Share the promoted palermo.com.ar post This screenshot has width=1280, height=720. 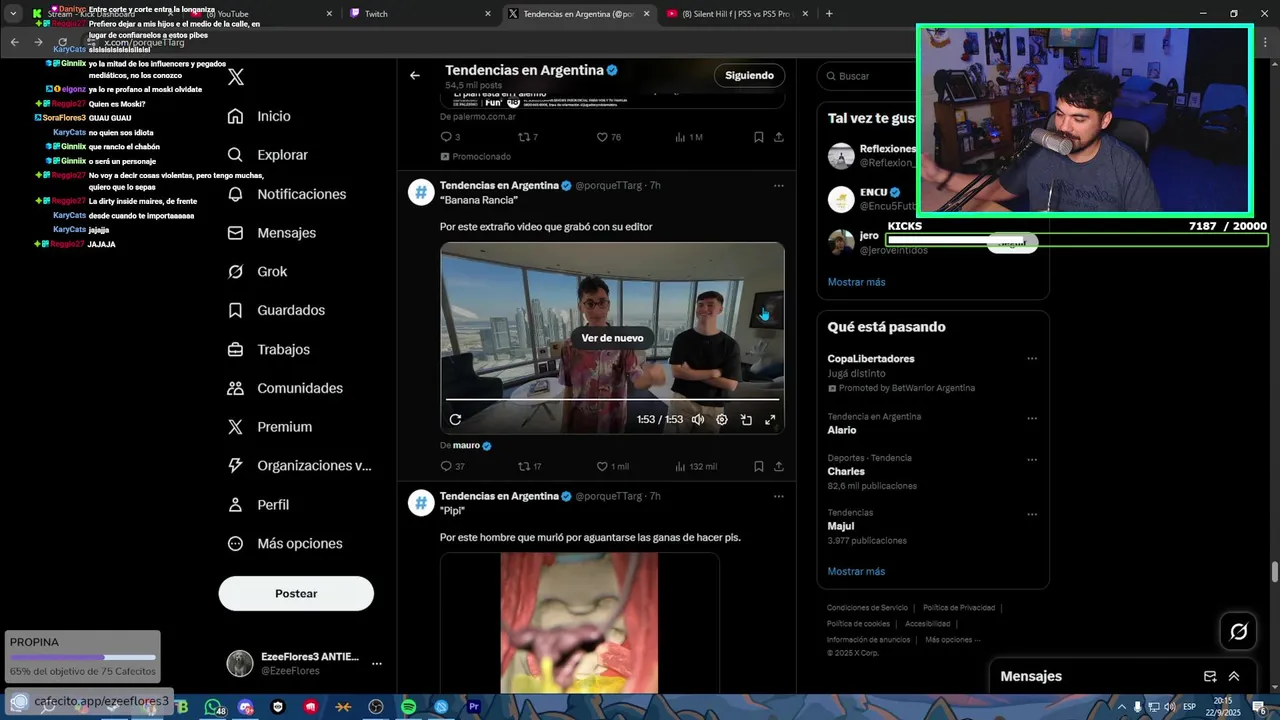[779, 137]
